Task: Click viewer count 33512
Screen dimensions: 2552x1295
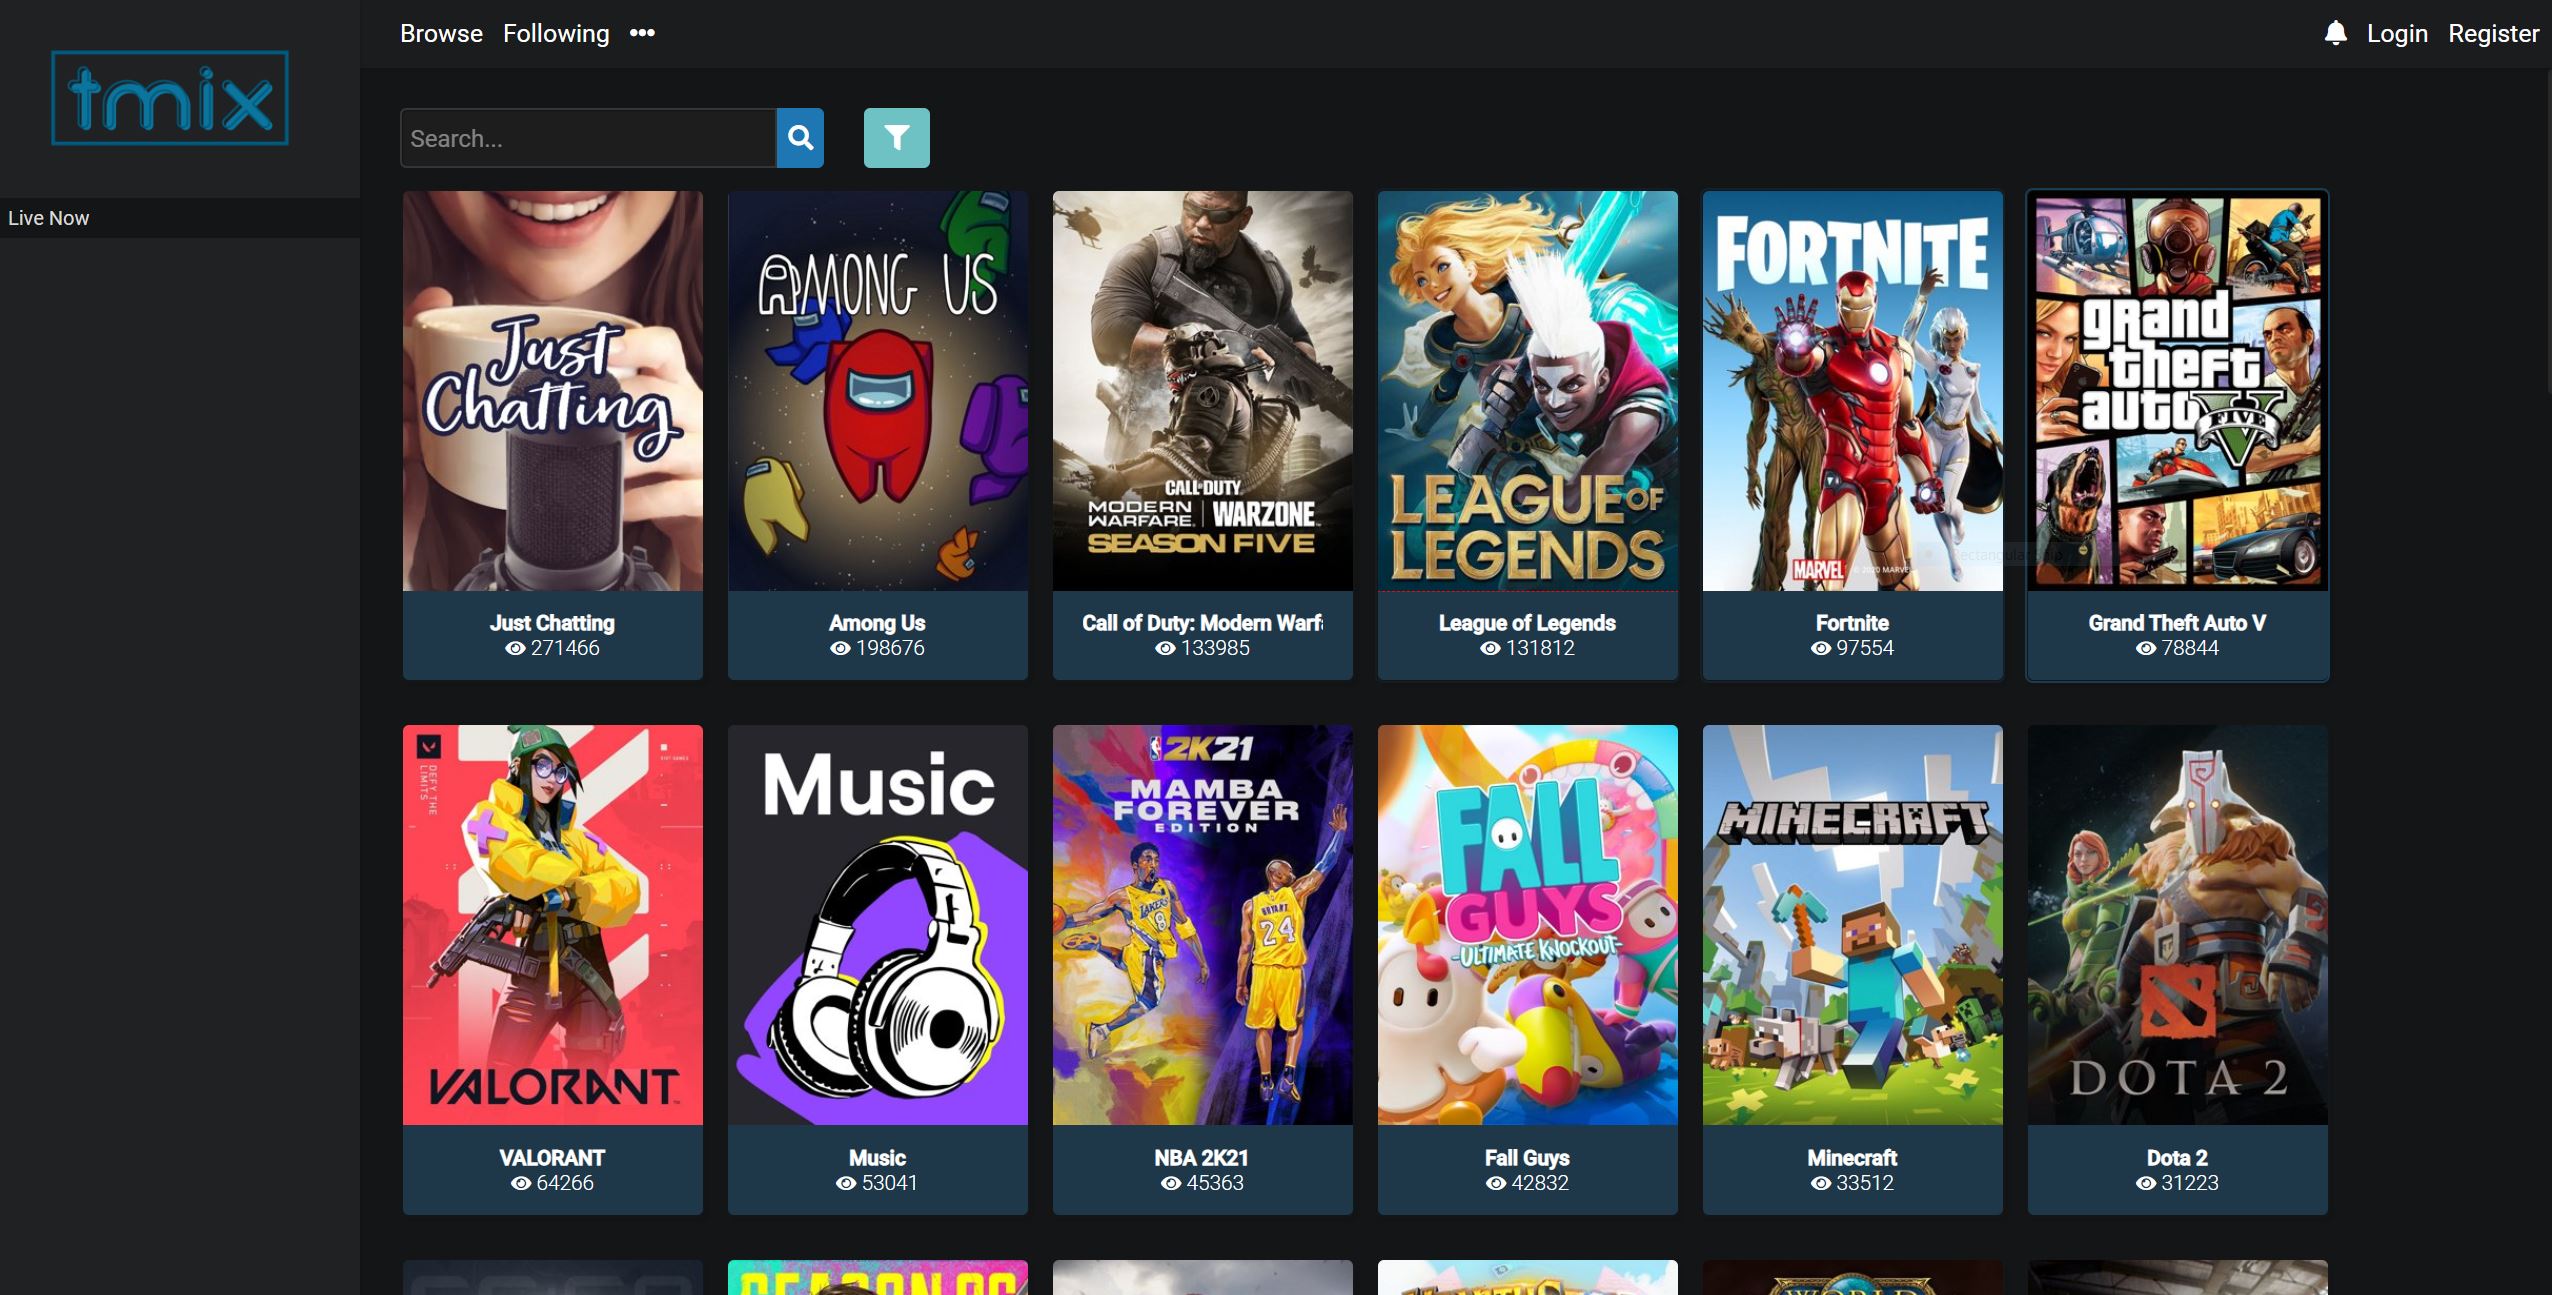Action: pos(1865,1183)
